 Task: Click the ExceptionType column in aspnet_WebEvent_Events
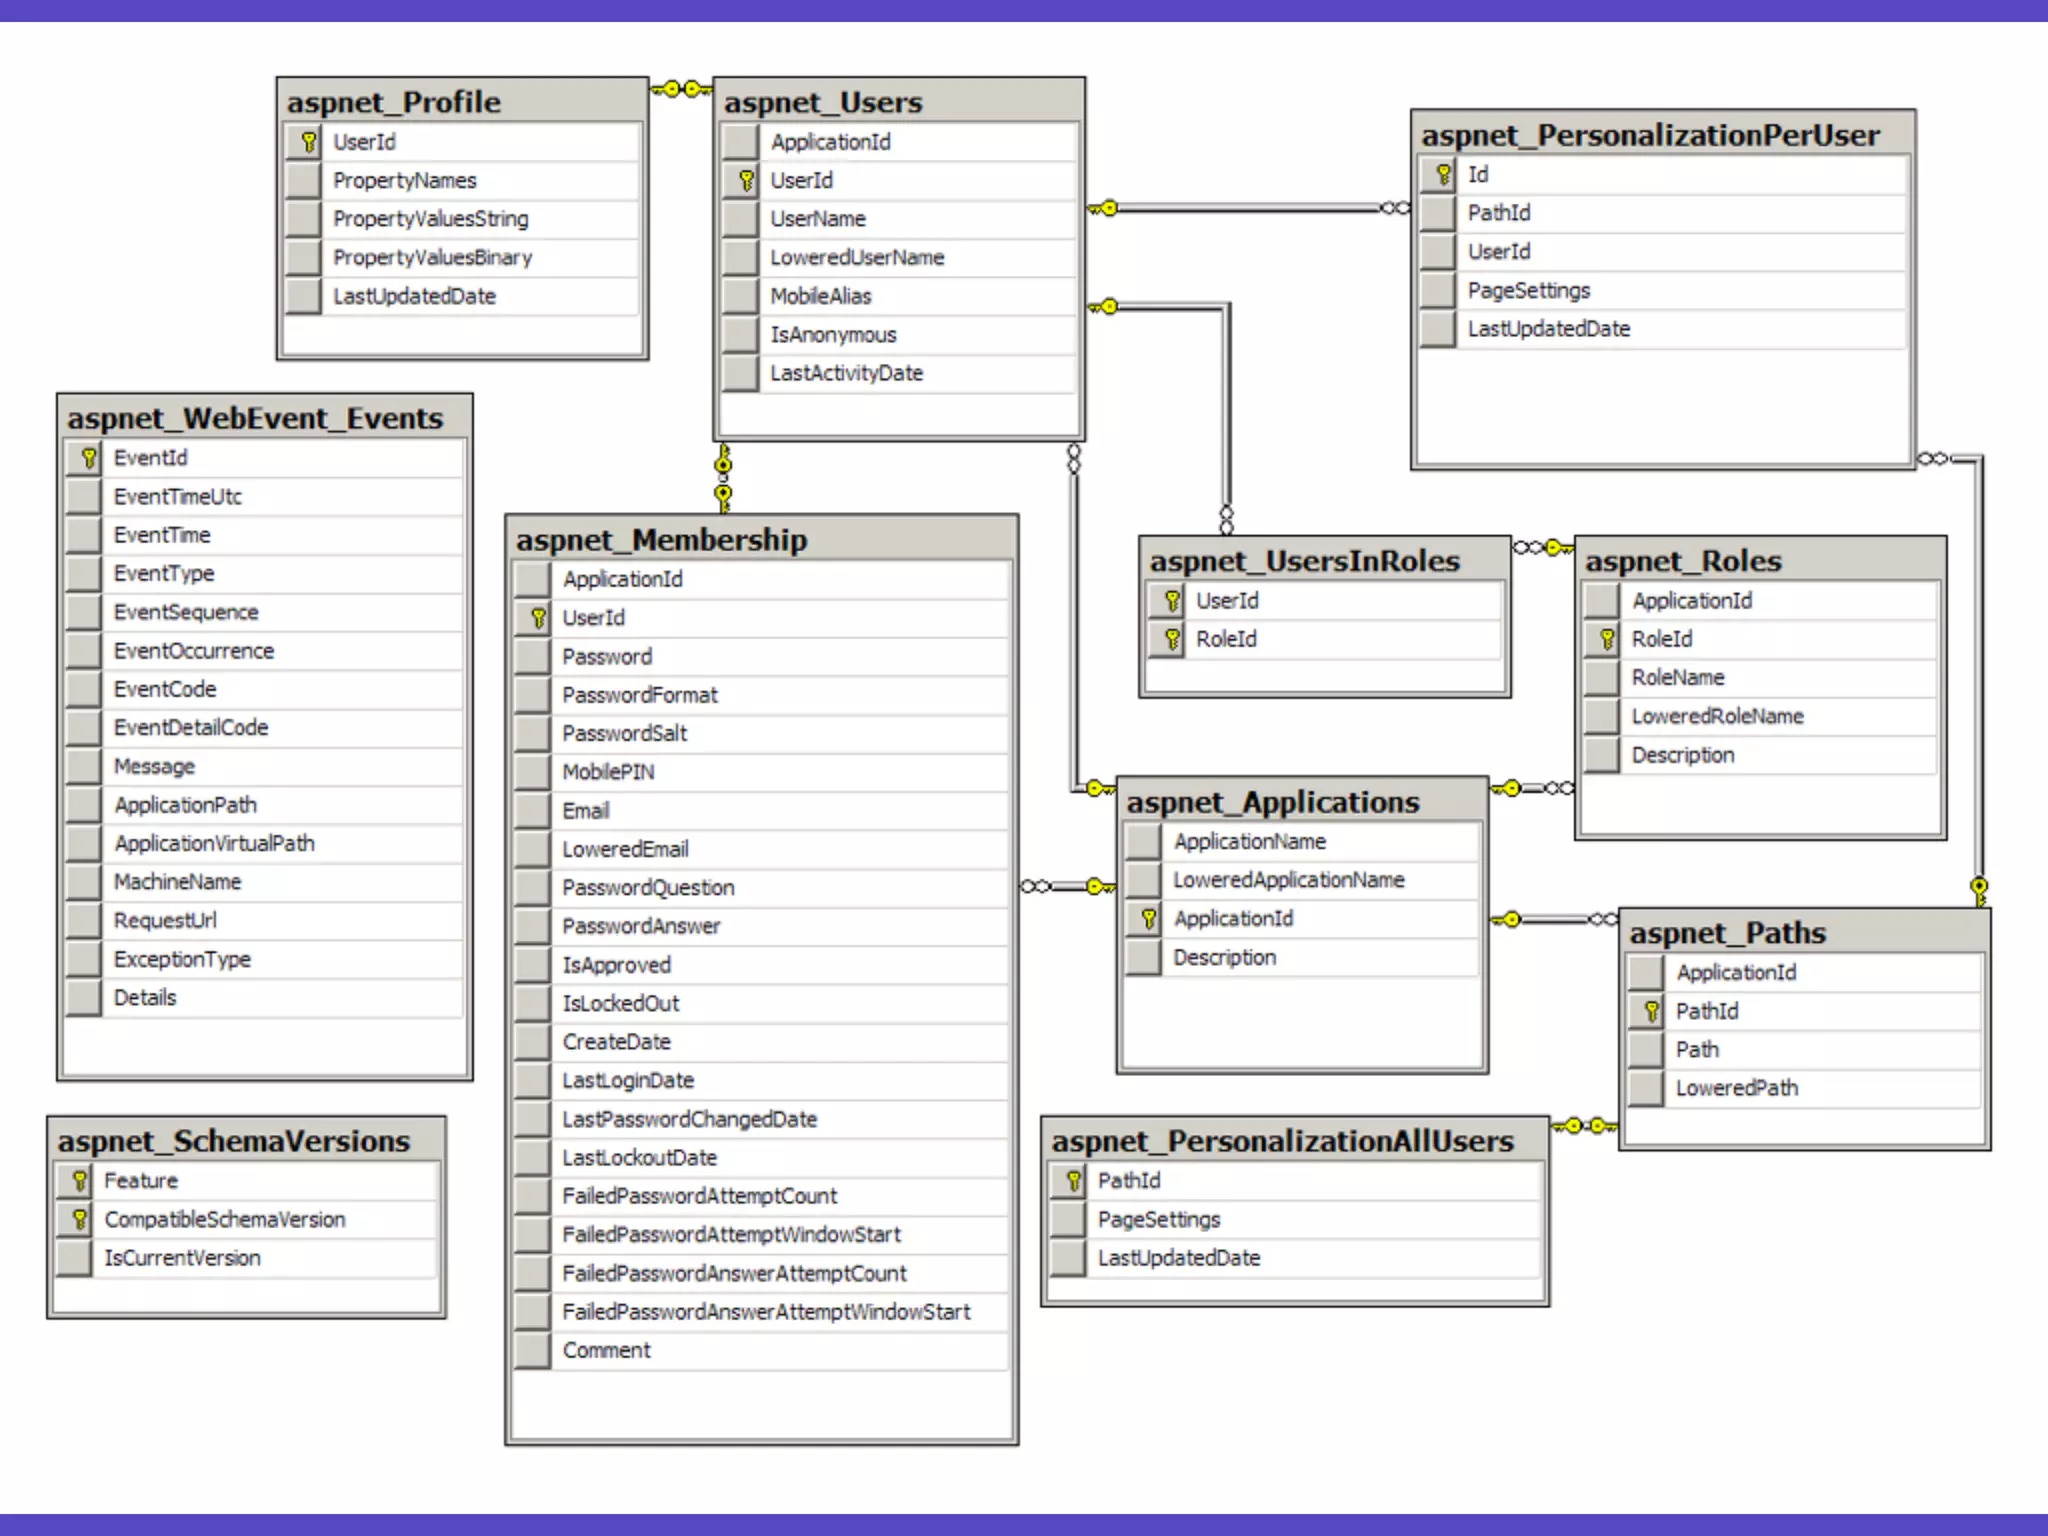pos(182,959)
